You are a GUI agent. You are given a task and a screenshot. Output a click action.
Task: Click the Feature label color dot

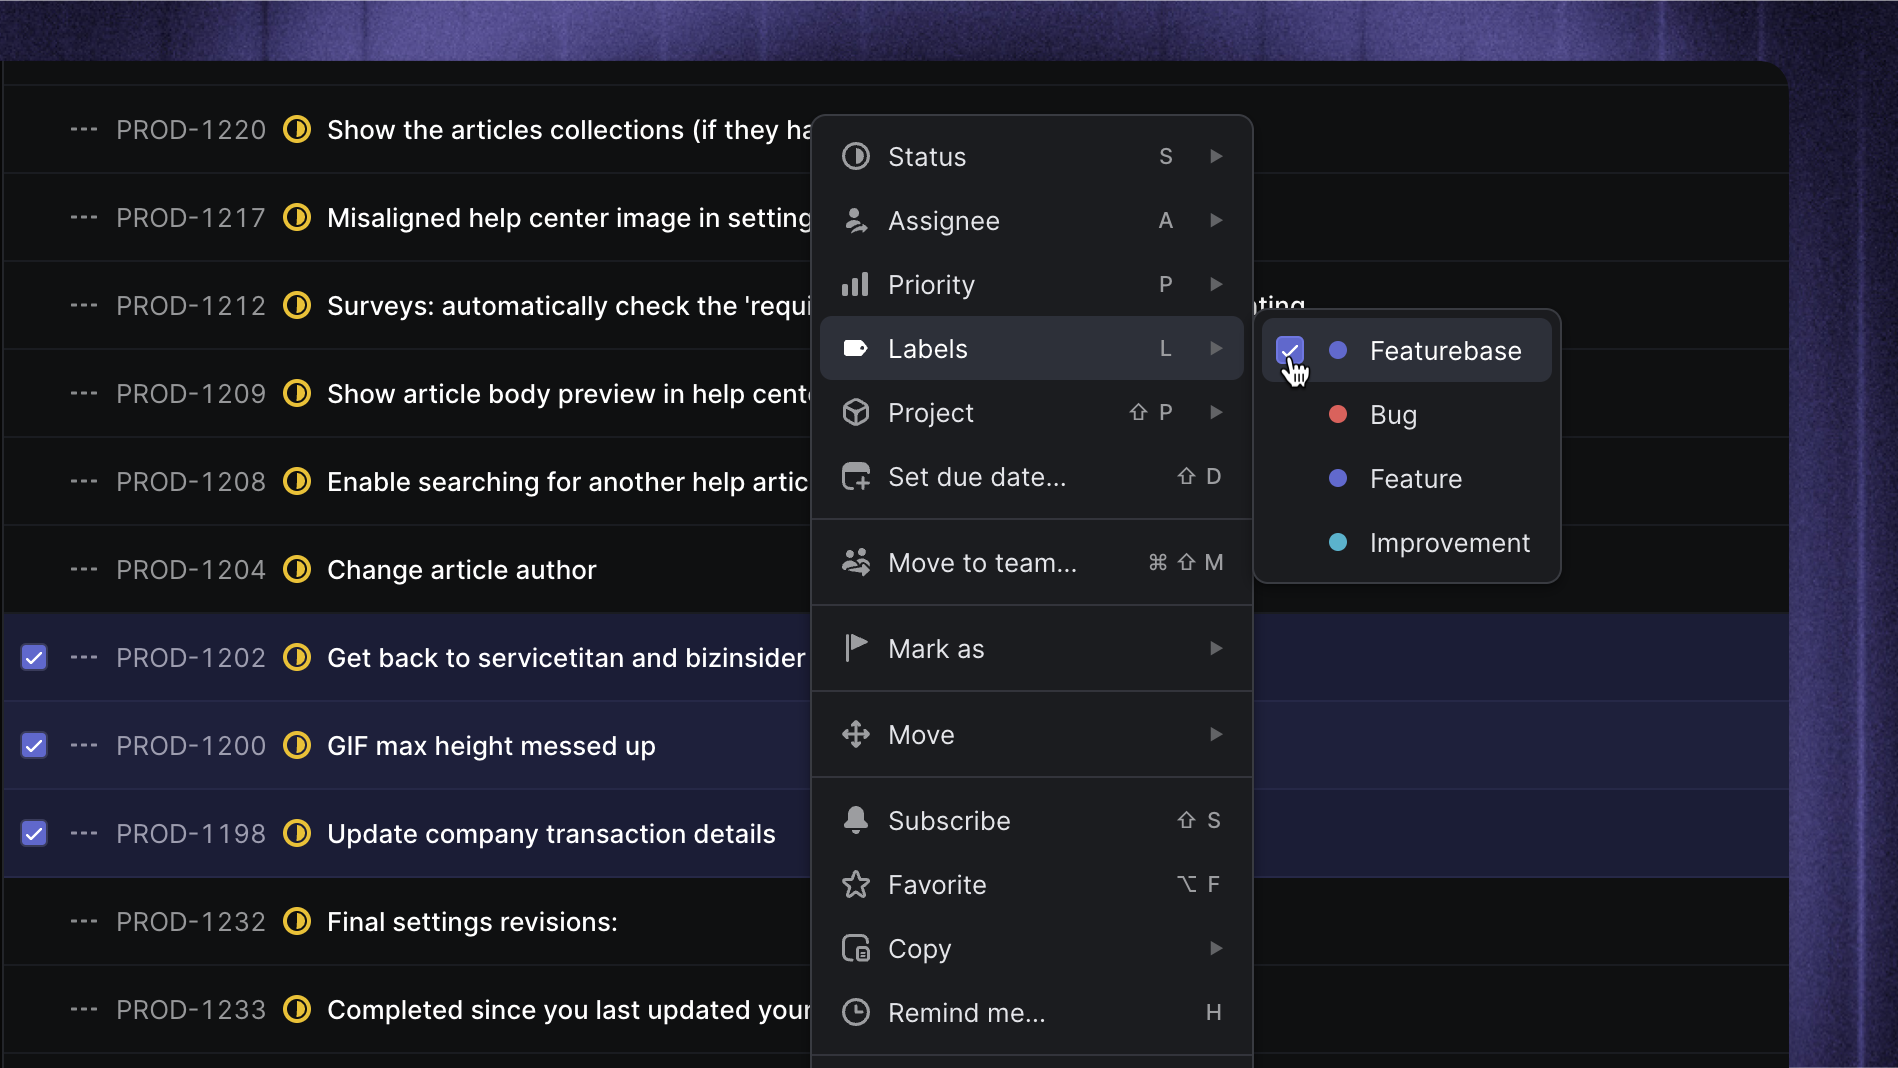(1338, 479)
